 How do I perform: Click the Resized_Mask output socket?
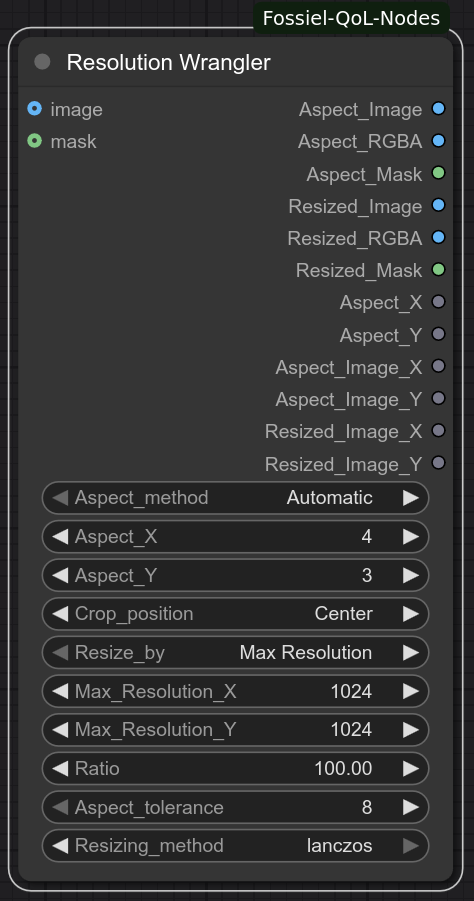click(x=438, y=269)
